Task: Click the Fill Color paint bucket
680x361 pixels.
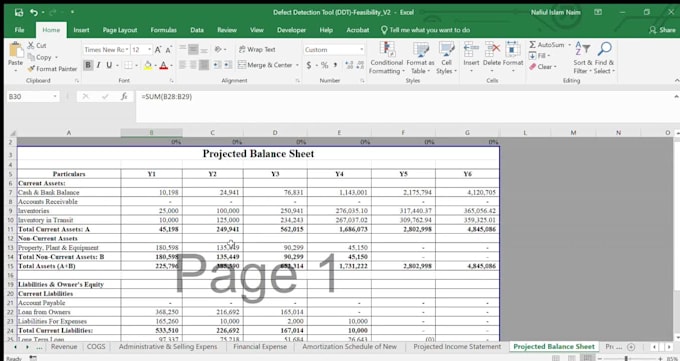Action: click(148, 65)
